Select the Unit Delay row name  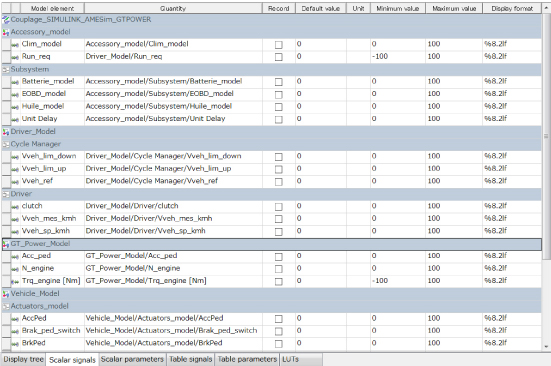[x=39, y=119]
